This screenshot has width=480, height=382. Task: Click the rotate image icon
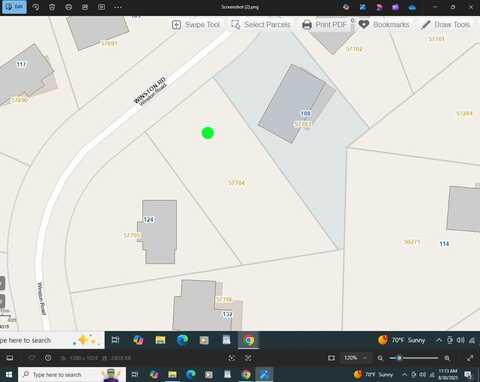pos(36,7)
